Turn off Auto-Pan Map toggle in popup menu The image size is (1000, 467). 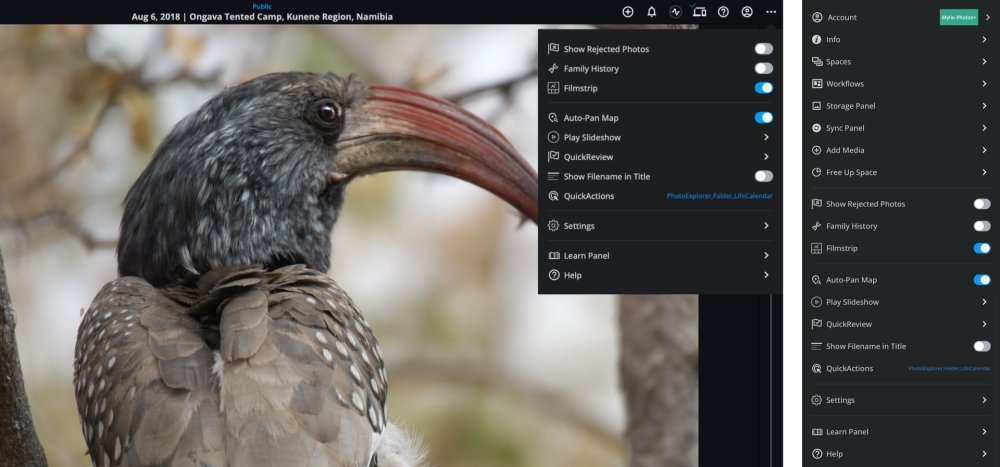click(x=763, y=117)
